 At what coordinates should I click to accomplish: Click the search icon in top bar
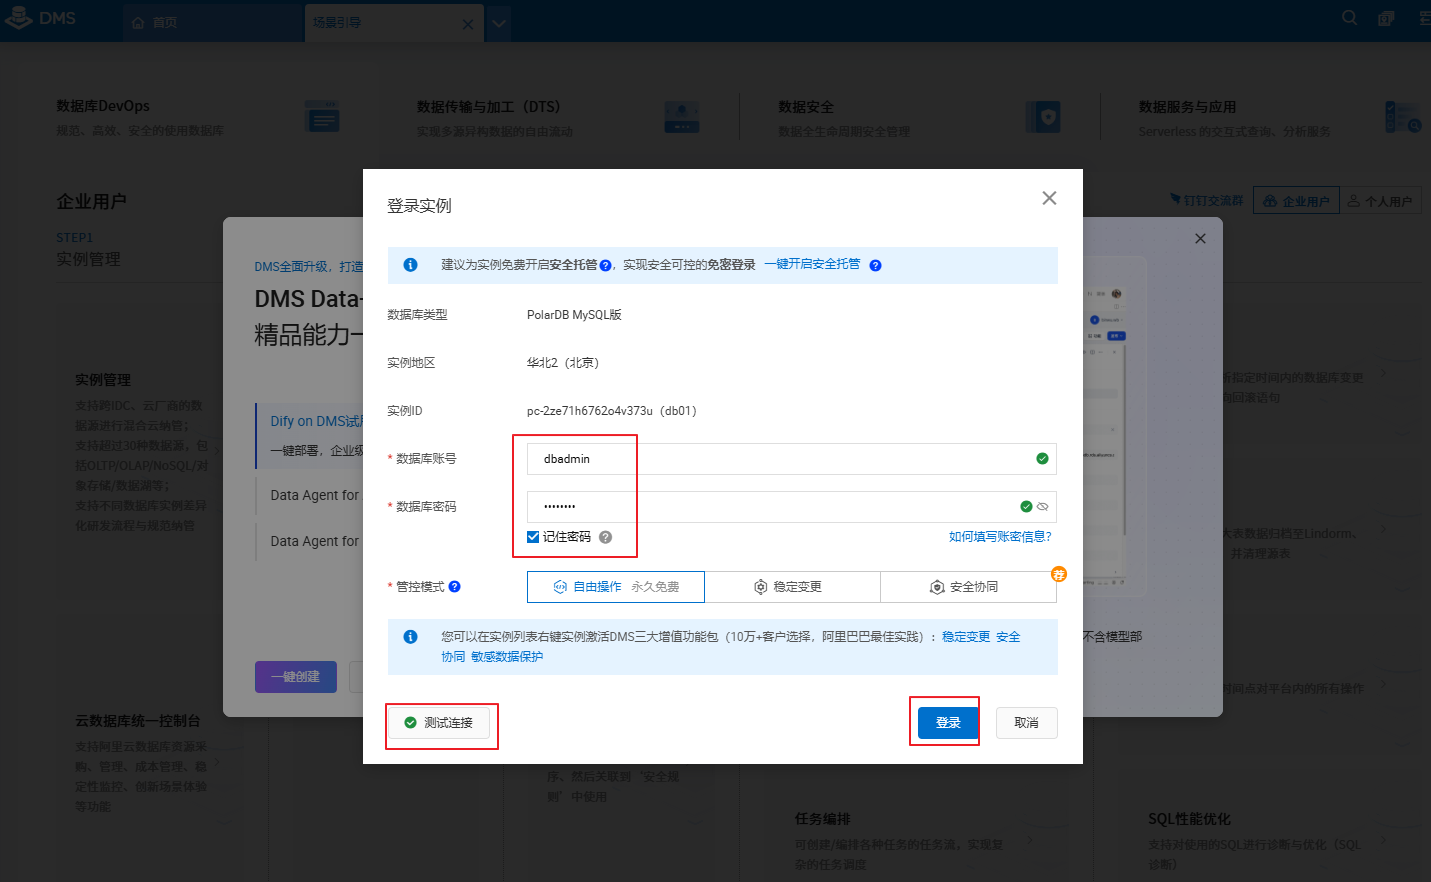(x=1350, y=18)
